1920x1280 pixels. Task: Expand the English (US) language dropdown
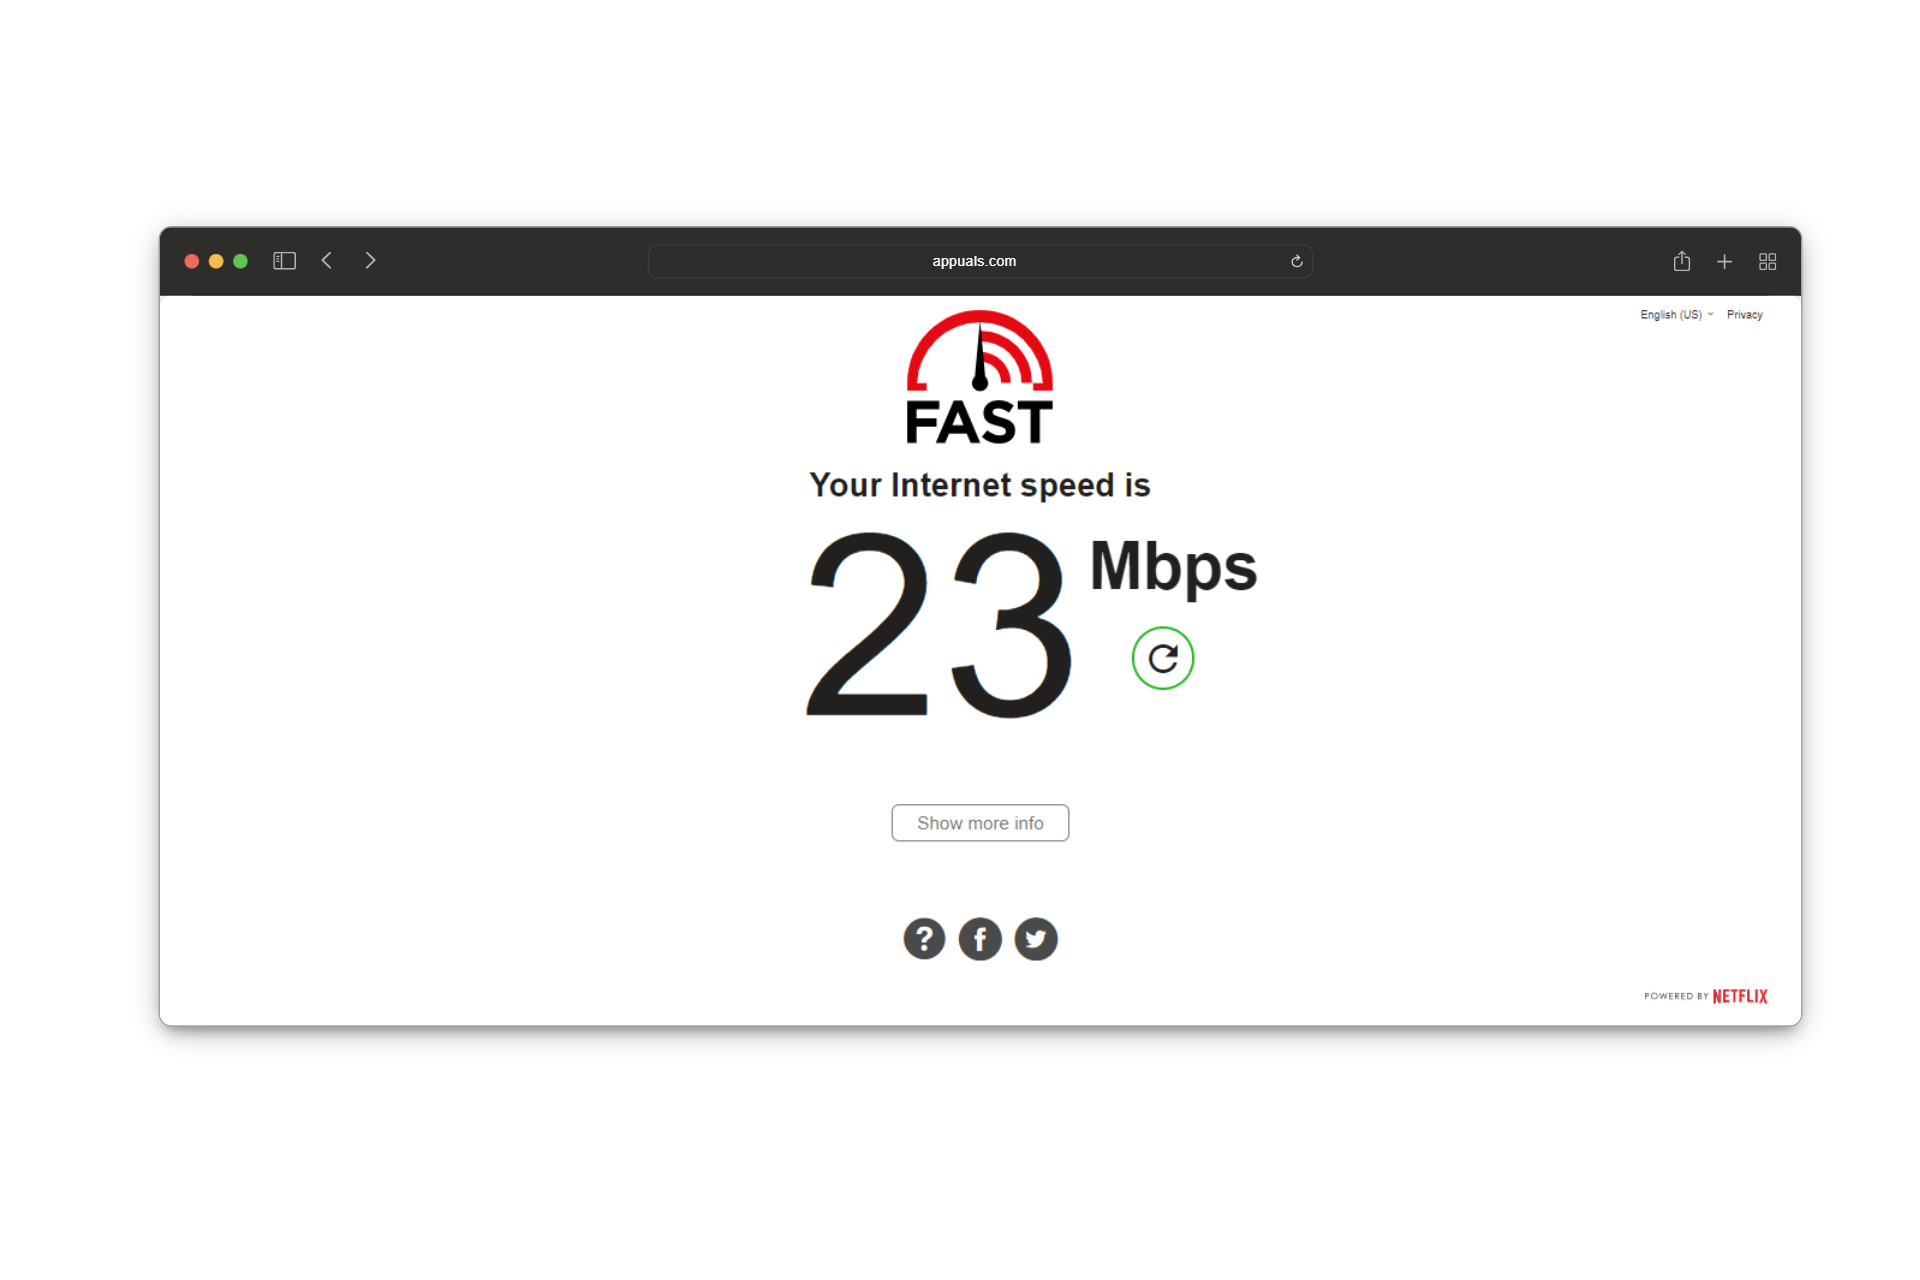1676,315
